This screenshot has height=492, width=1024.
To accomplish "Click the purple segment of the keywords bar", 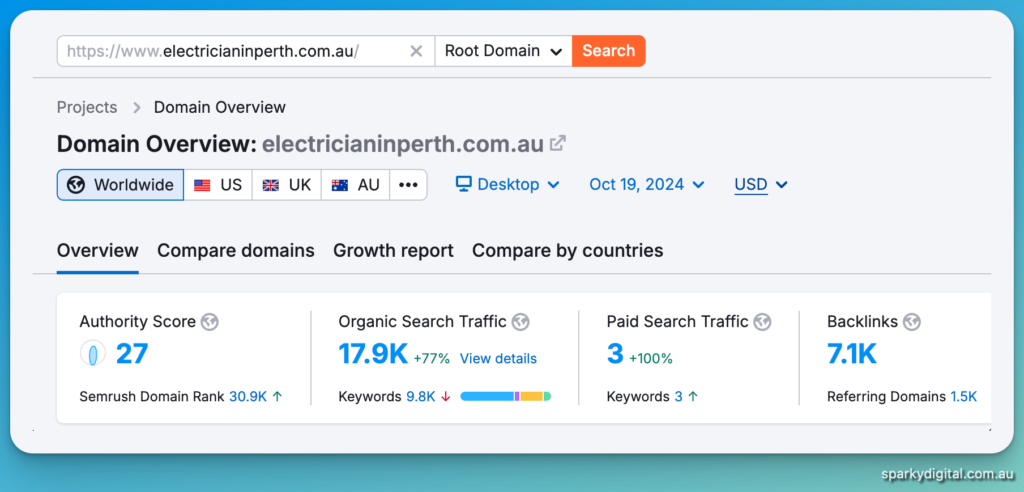I will coord(517,396).
